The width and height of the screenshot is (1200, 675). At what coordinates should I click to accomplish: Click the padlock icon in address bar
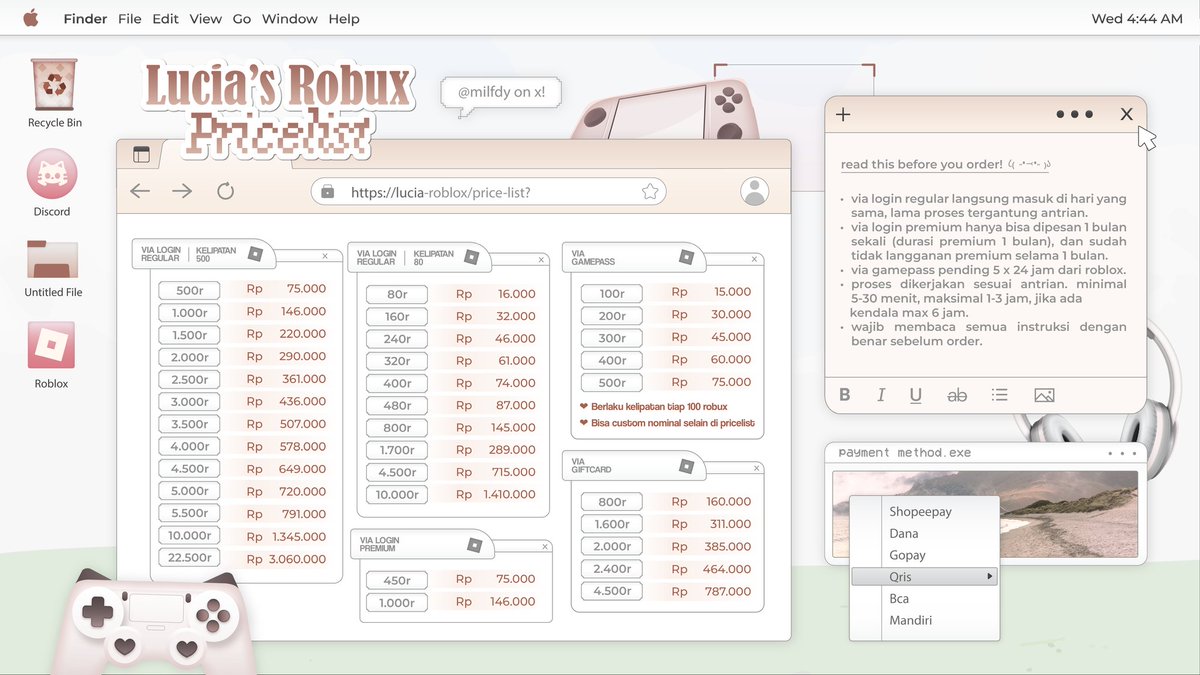coord(328,192)
